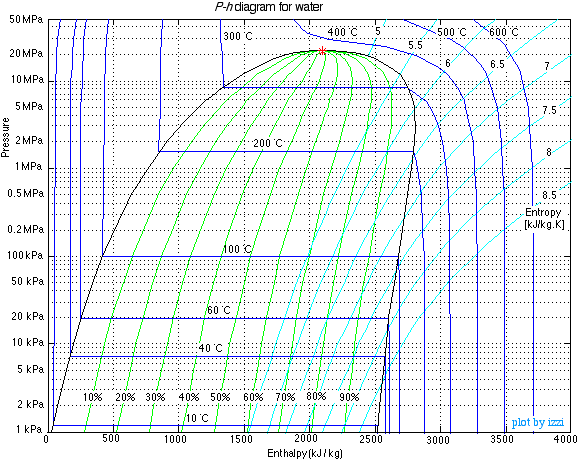Image resolution: width=584 pixels, height=461 pixels.
Task: Select the 10% vapor quality label
Action: click(x=92, y=397)
